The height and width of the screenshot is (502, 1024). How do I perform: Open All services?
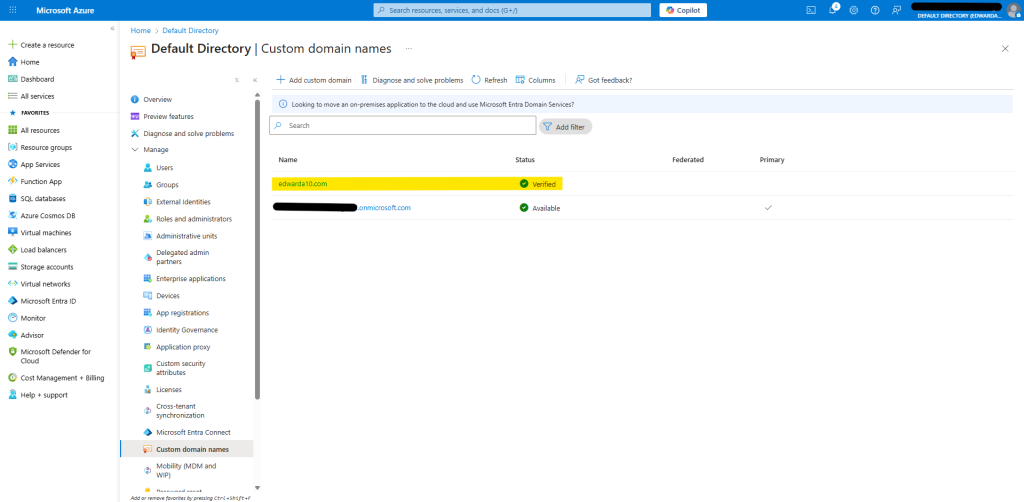point(31,96)
